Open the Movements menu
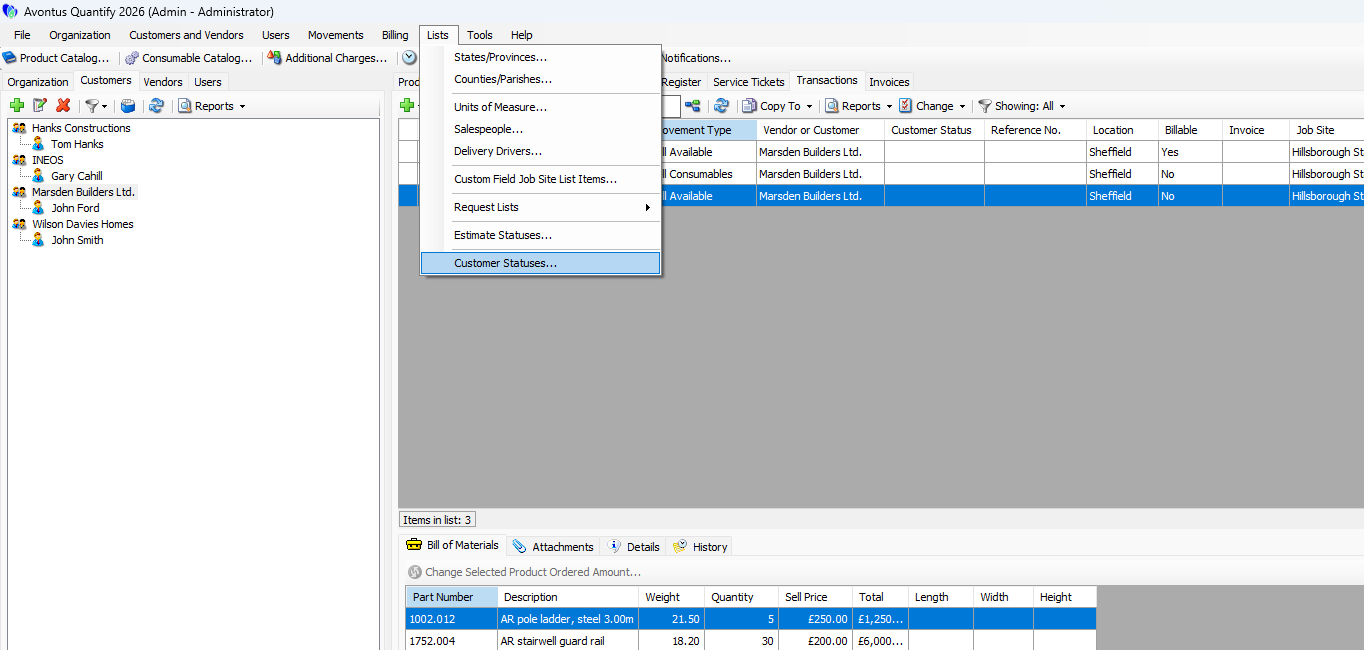 tap(335, 35)
